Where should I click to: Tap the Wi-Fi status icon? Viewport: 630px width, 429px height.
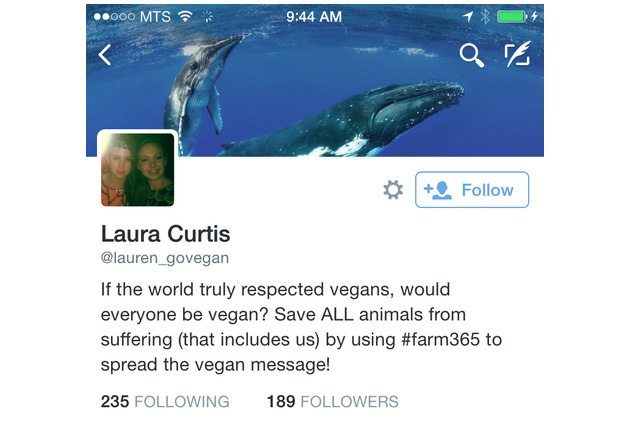[185, 16]
